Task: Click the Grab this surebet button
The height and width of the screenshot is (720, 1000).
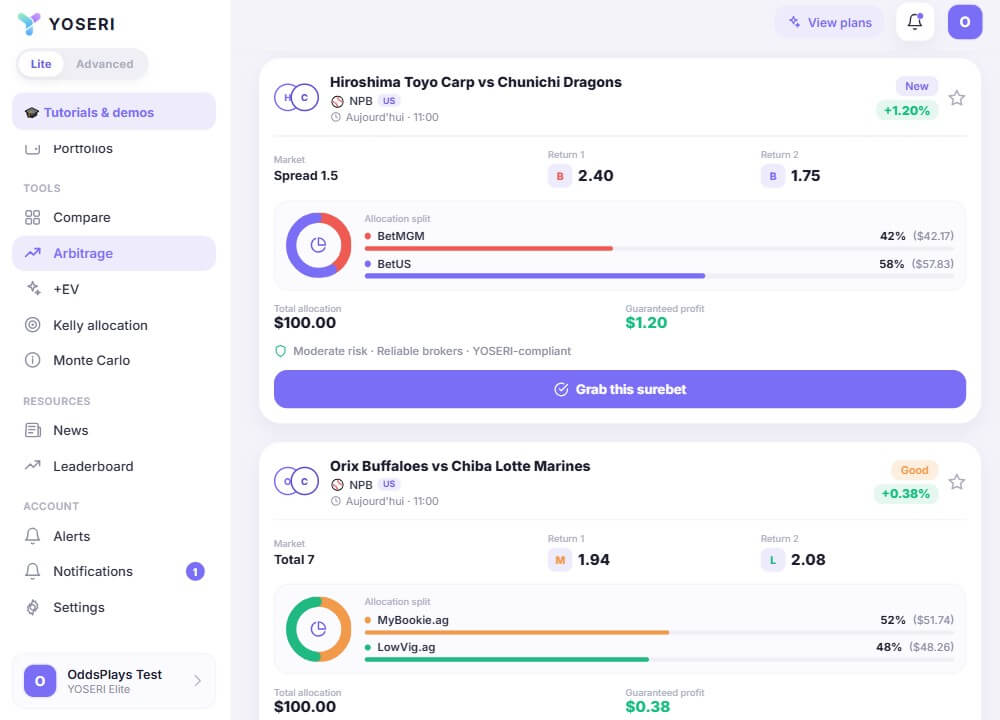Action: [620, 389]
